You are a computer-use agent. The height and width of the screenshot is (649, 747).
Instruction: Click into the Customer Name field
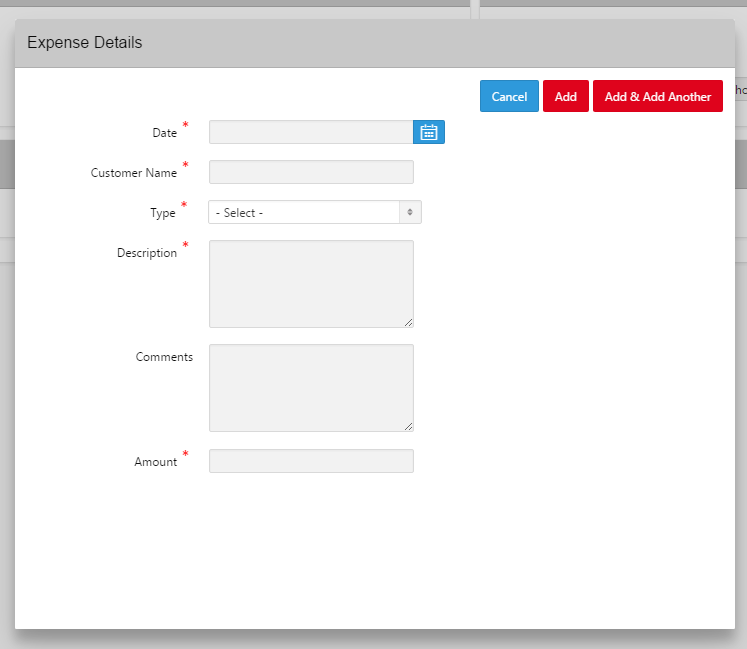tap(310, 172)
